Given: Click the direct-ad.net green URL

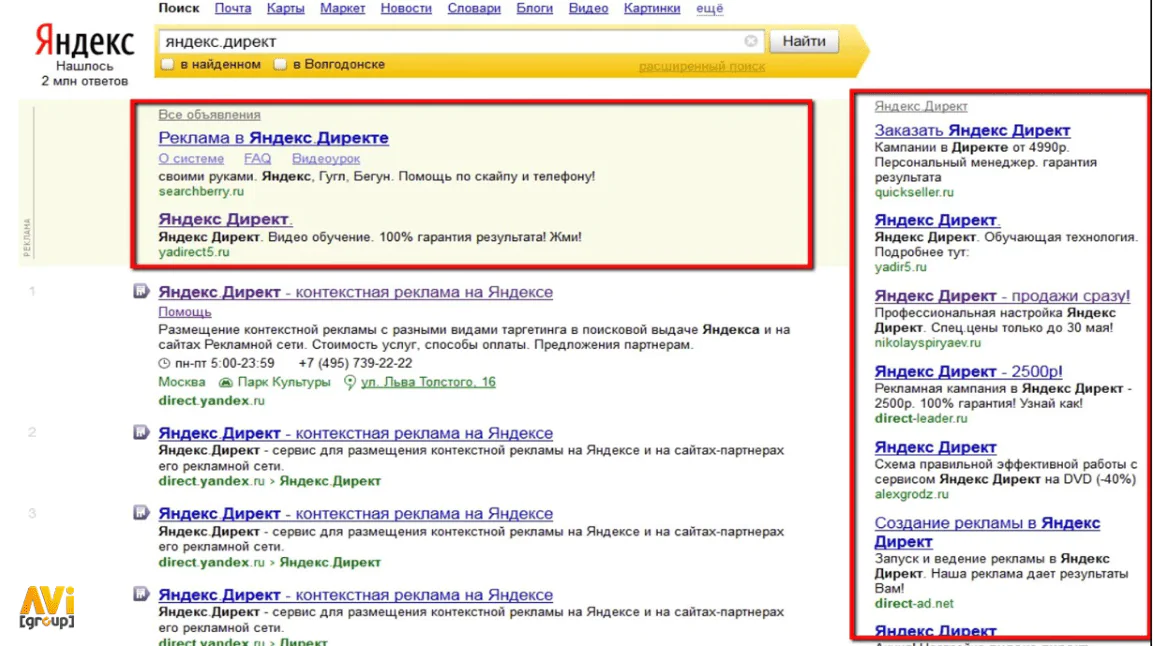Looking at the screenshot, I should click(914, 604).
